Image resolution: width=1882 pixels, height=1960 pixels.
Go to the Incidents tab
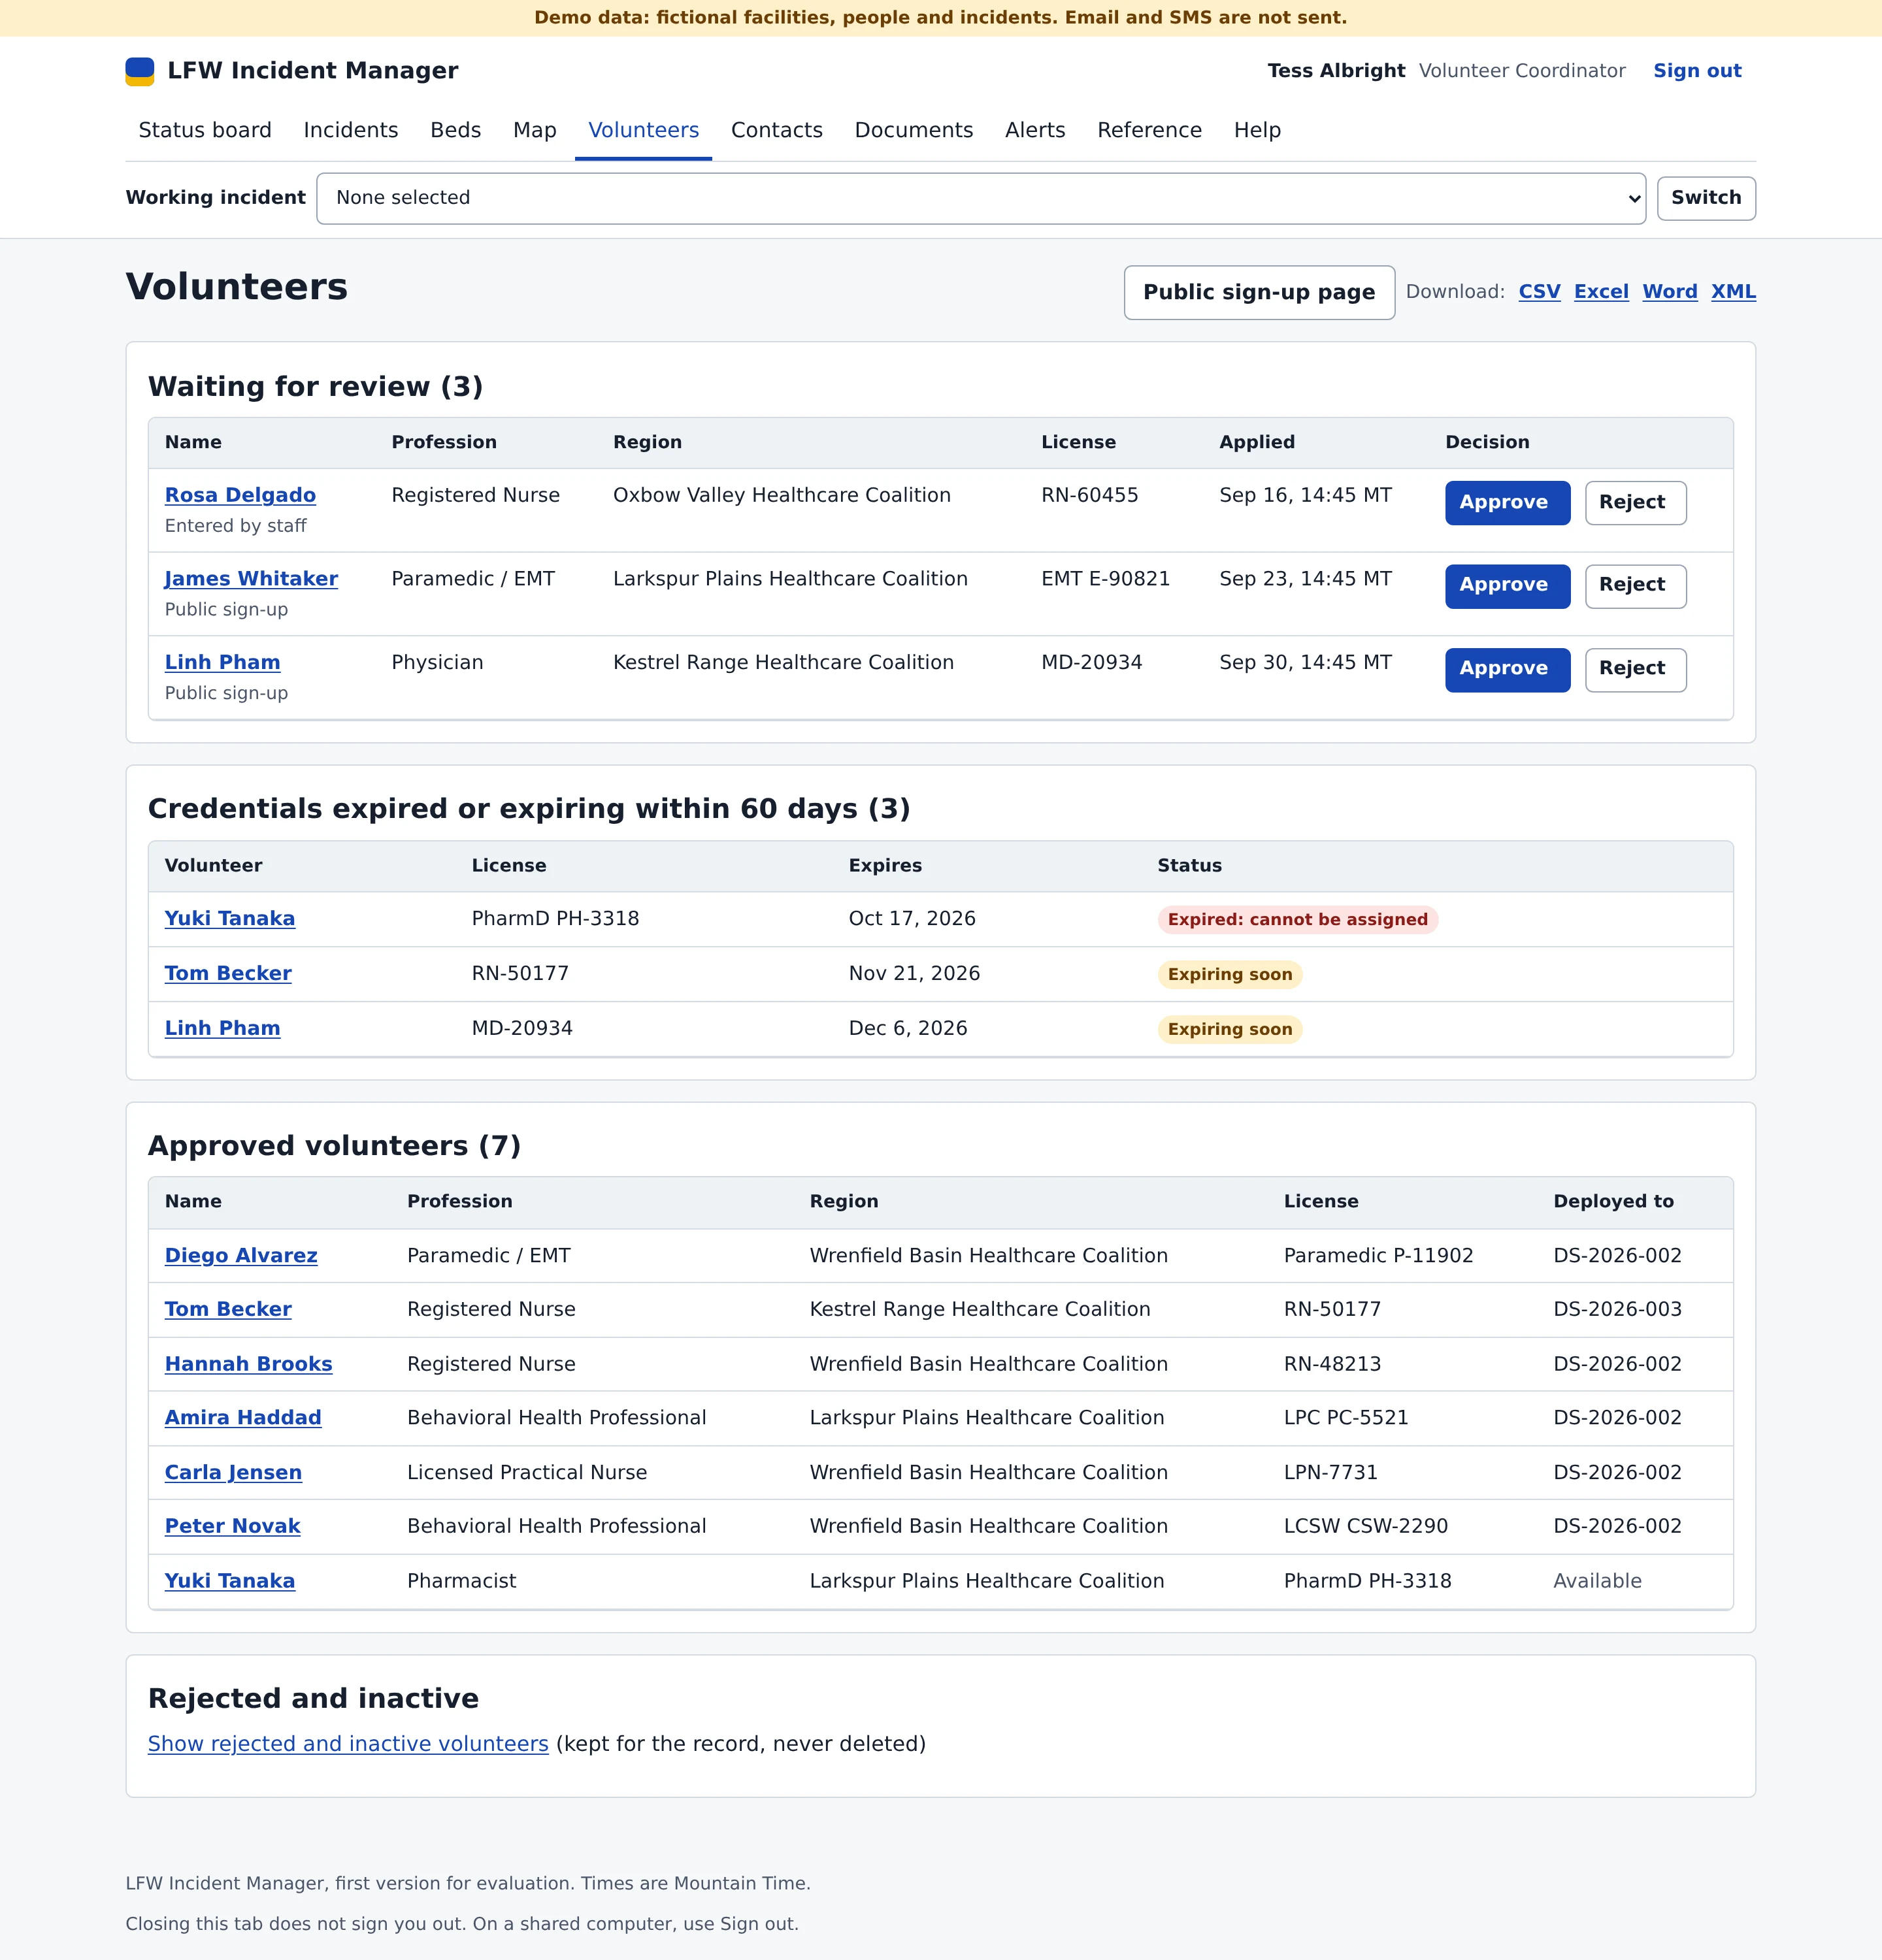pyautogui.click(x=351, y=130)
